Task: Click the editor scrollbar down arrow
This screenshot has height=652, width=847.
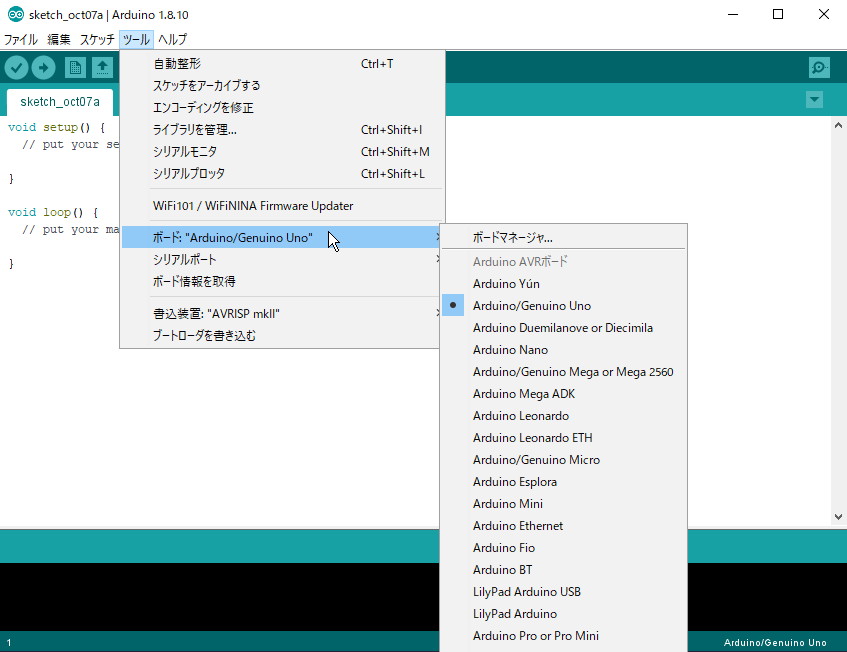Action: [838, 517]
